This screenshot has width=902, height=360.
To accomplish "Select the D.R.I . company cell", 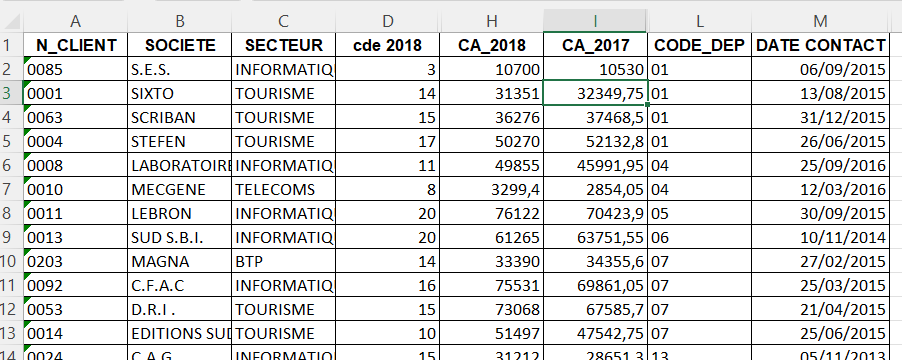I will (x=179, y=310).
